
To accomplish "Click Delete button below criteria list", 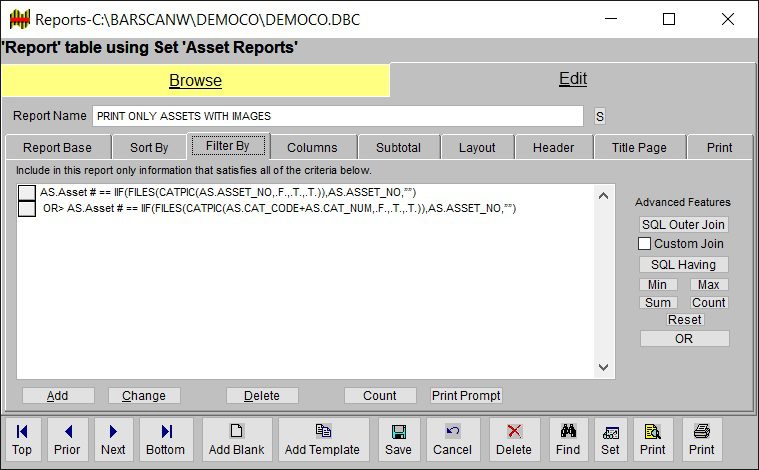I will coord(262,395).
